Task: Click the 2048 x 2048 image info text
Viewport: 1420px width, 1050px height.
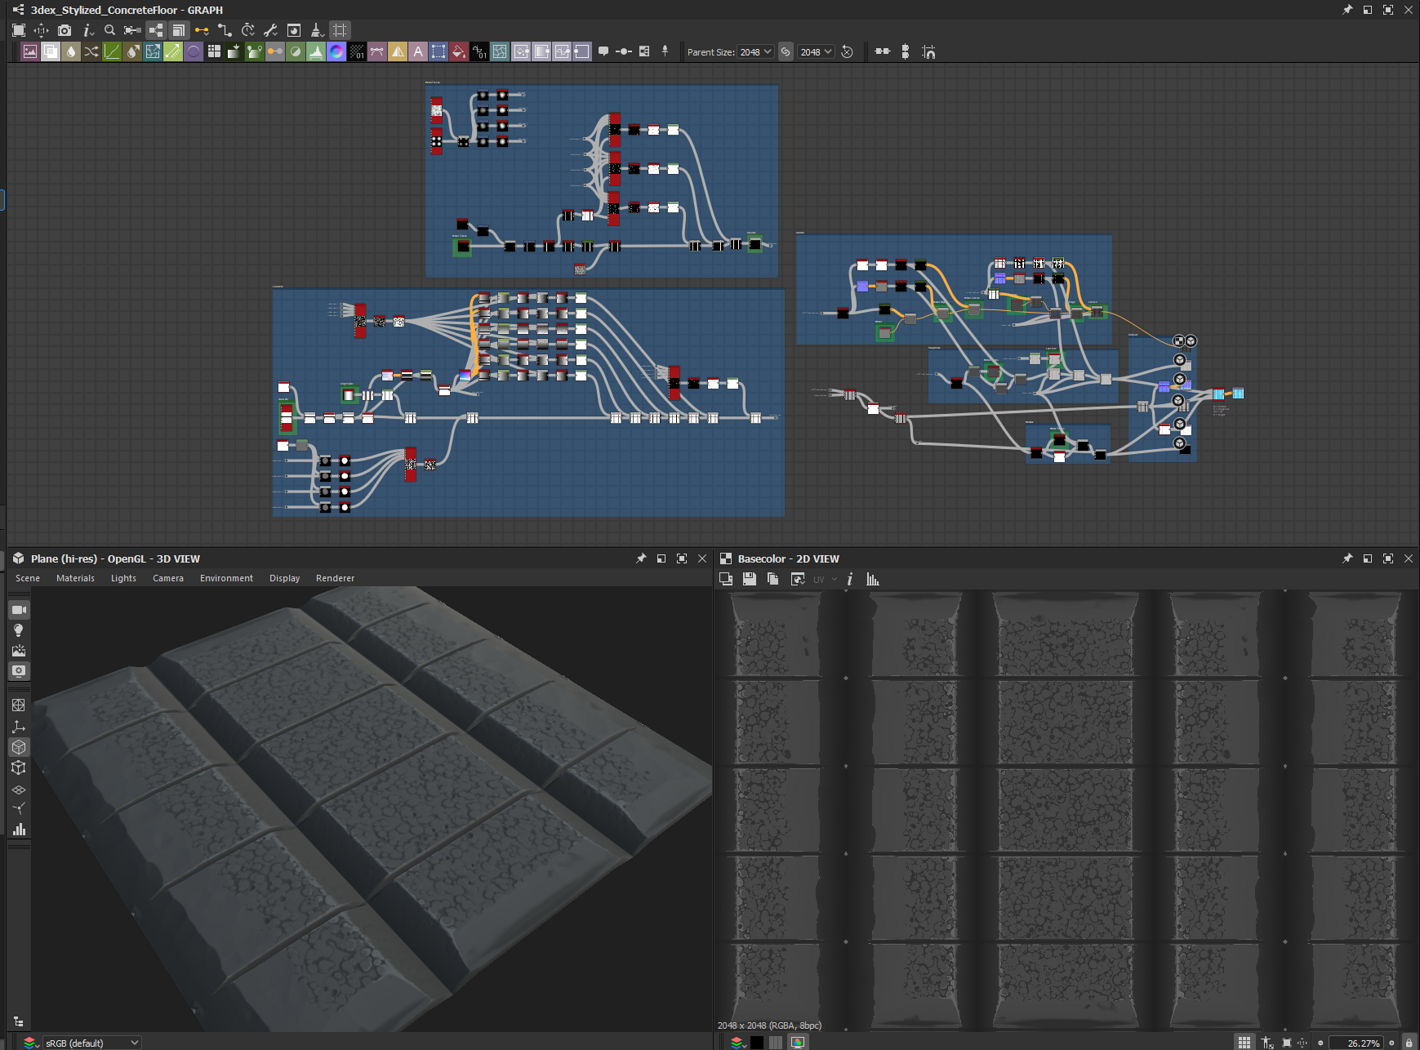Action: click(769, 1025)
